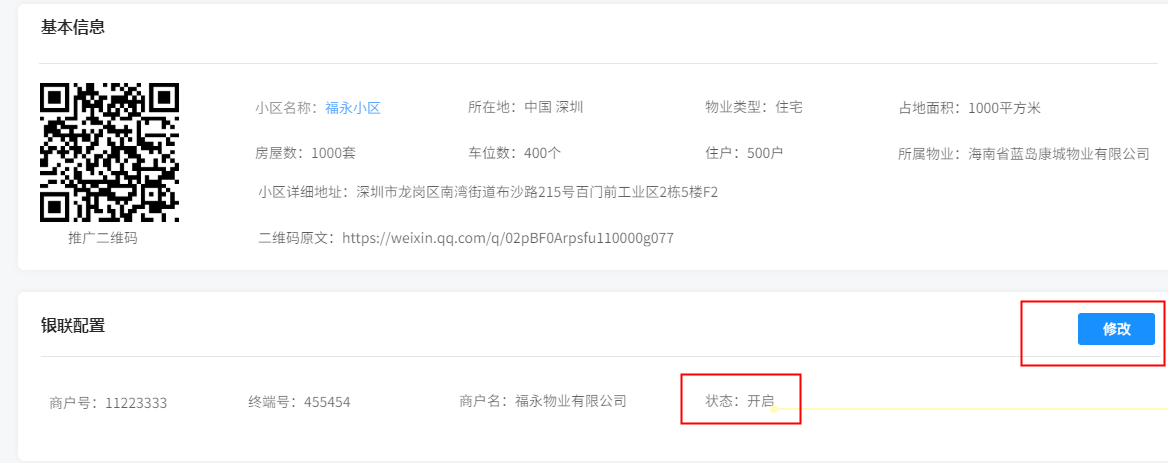This screenshot has width=1168, height=463.
Task: Click the 状态 开启 status text
Action: point(740,402)
